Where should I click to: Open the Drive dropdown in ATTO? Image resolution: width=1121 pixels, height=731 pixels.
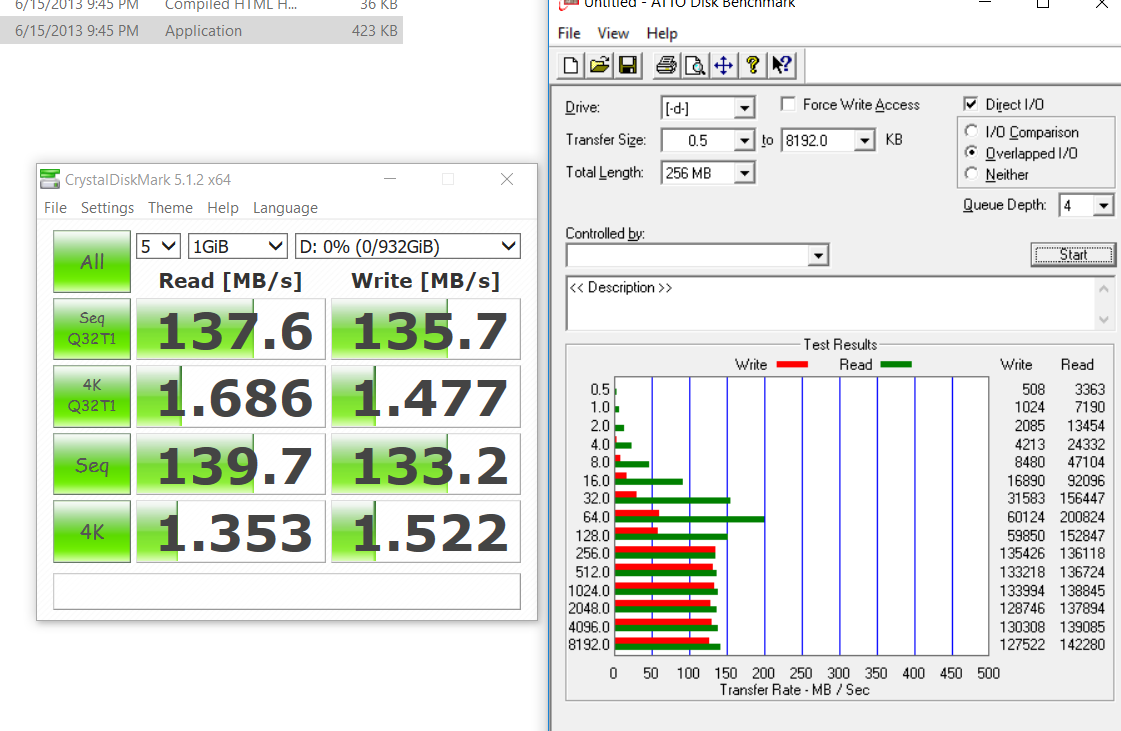pos(744,108)
